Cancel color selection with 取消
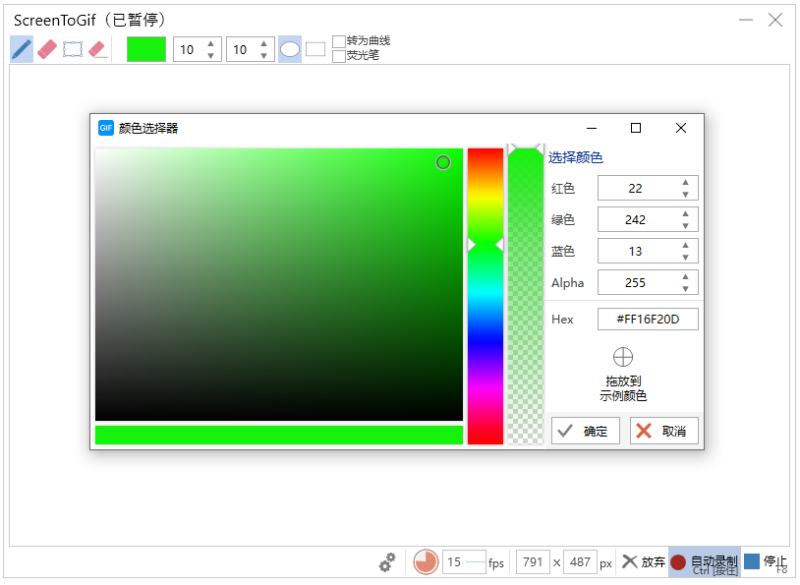This screenshot has height=585, width=800. tap(664, 431)
